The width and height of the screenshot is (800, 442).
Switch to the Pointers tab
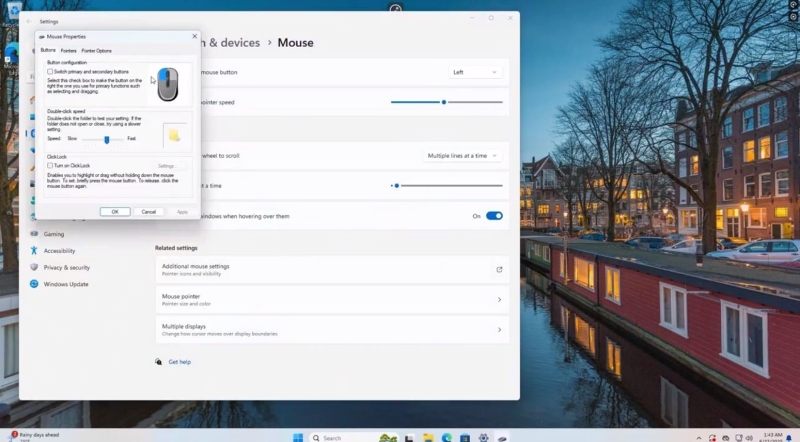[x=68, y=50]
